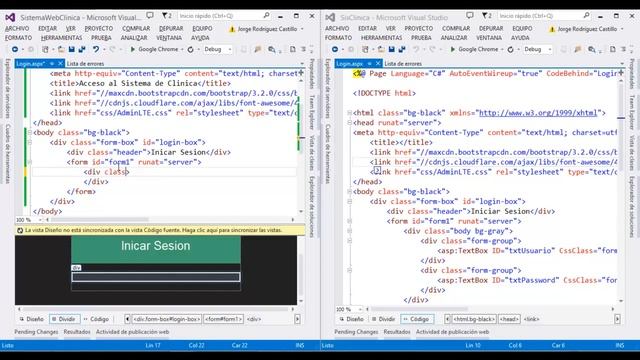The image size is (640, 360).
Task: Collapse head tag outline in SisClinca editor
Action: point(349,123)
